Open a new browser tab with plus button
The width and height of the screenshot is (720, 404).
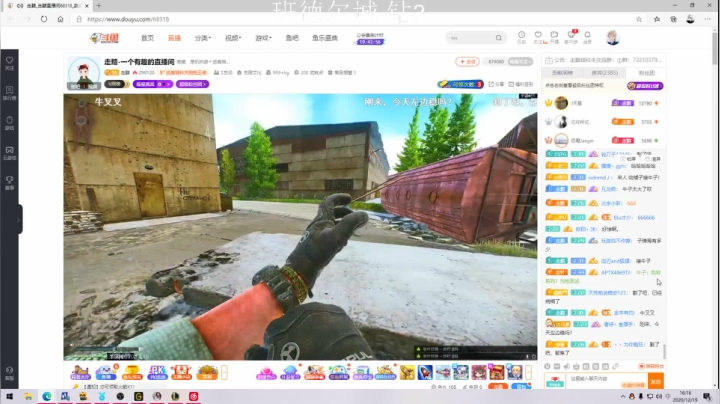click(x=98, y=6)
